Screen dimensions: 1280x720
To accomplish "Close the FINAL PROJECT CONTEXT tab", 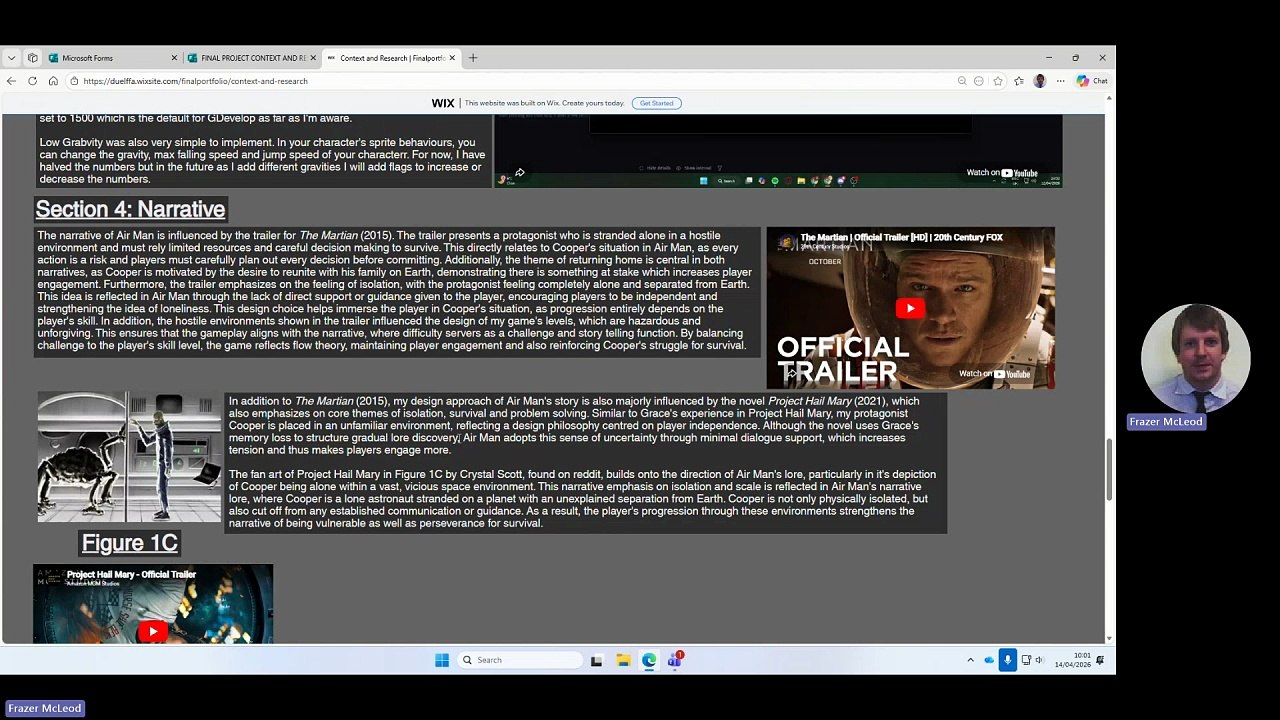I will pos(313,58).
